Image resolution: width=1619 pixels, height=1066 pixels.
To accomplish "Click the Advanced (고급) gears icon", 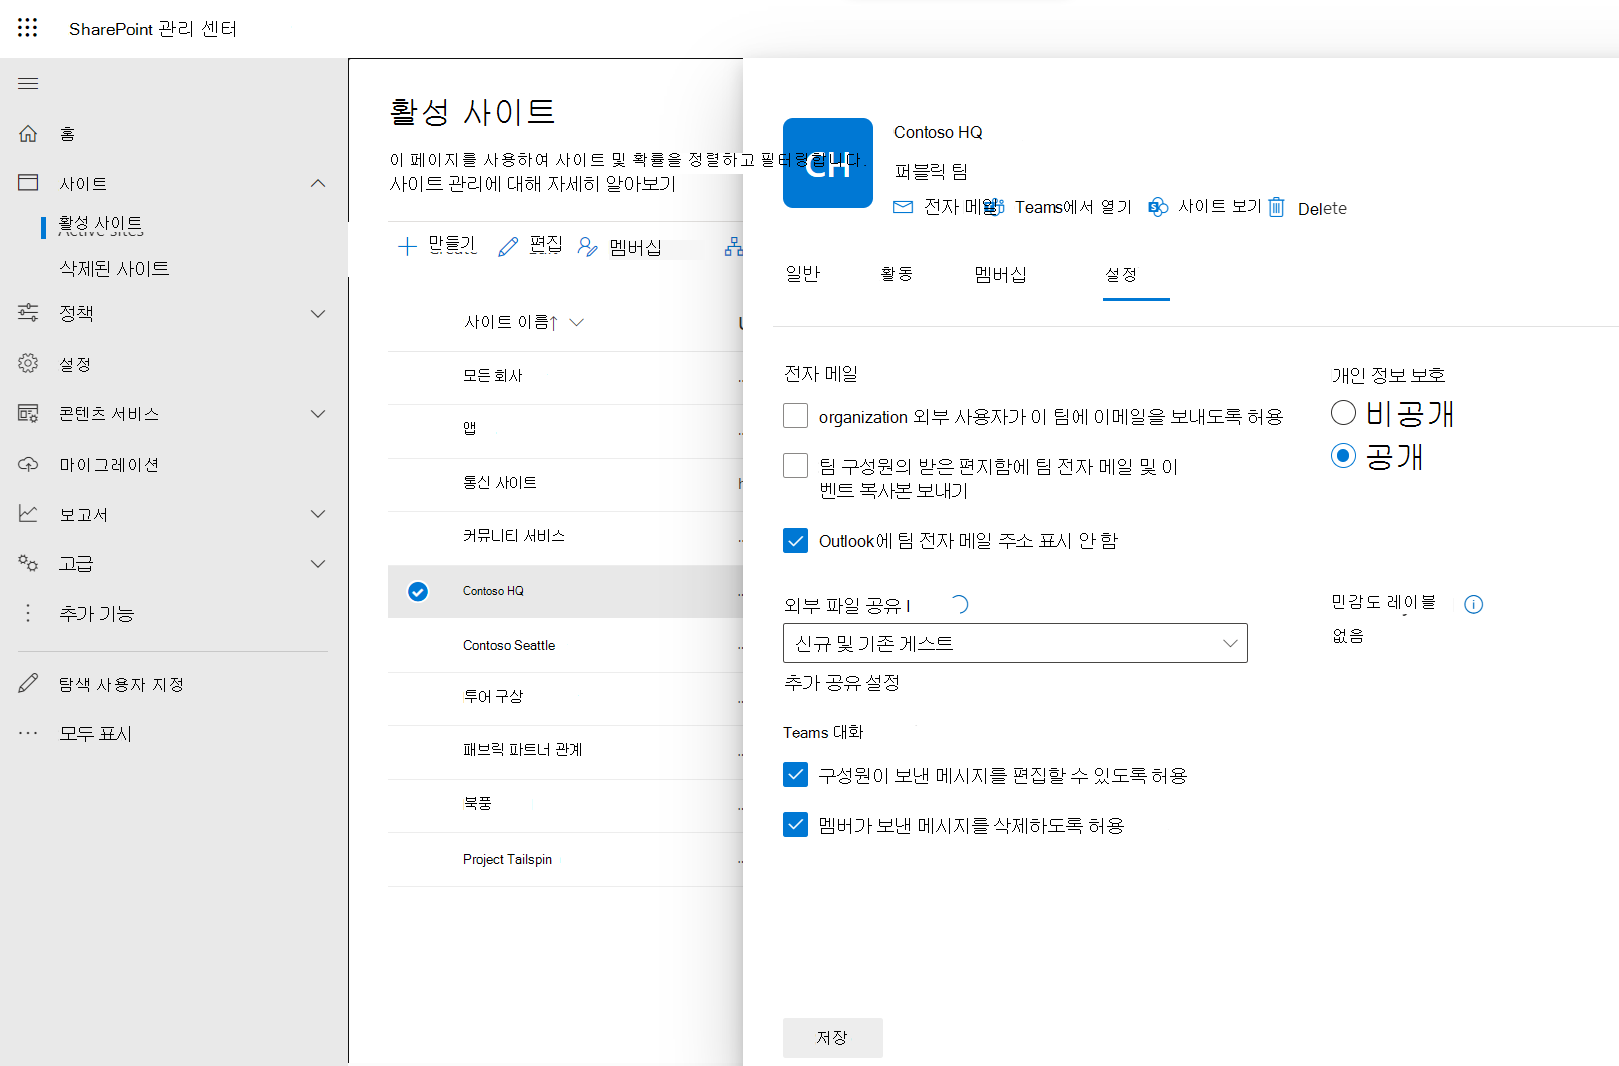I will coord(28,563).
